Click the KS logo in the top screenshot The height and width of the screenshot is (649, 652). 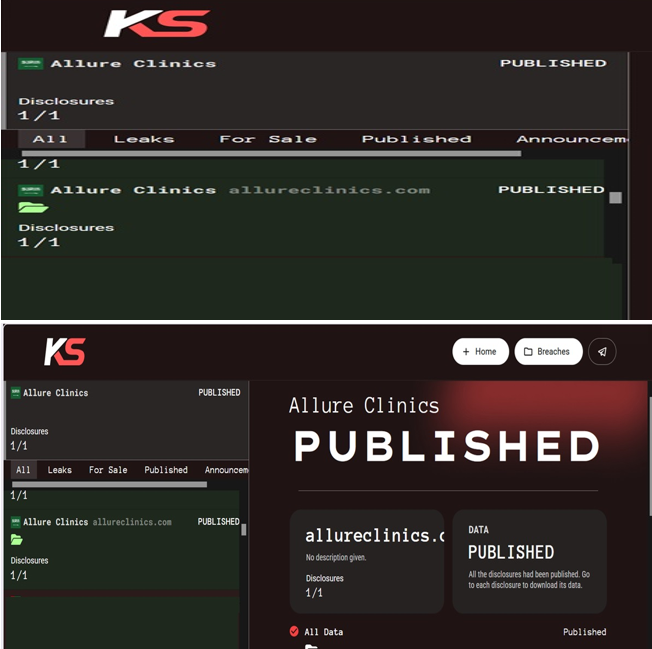[x=157, y=24]
